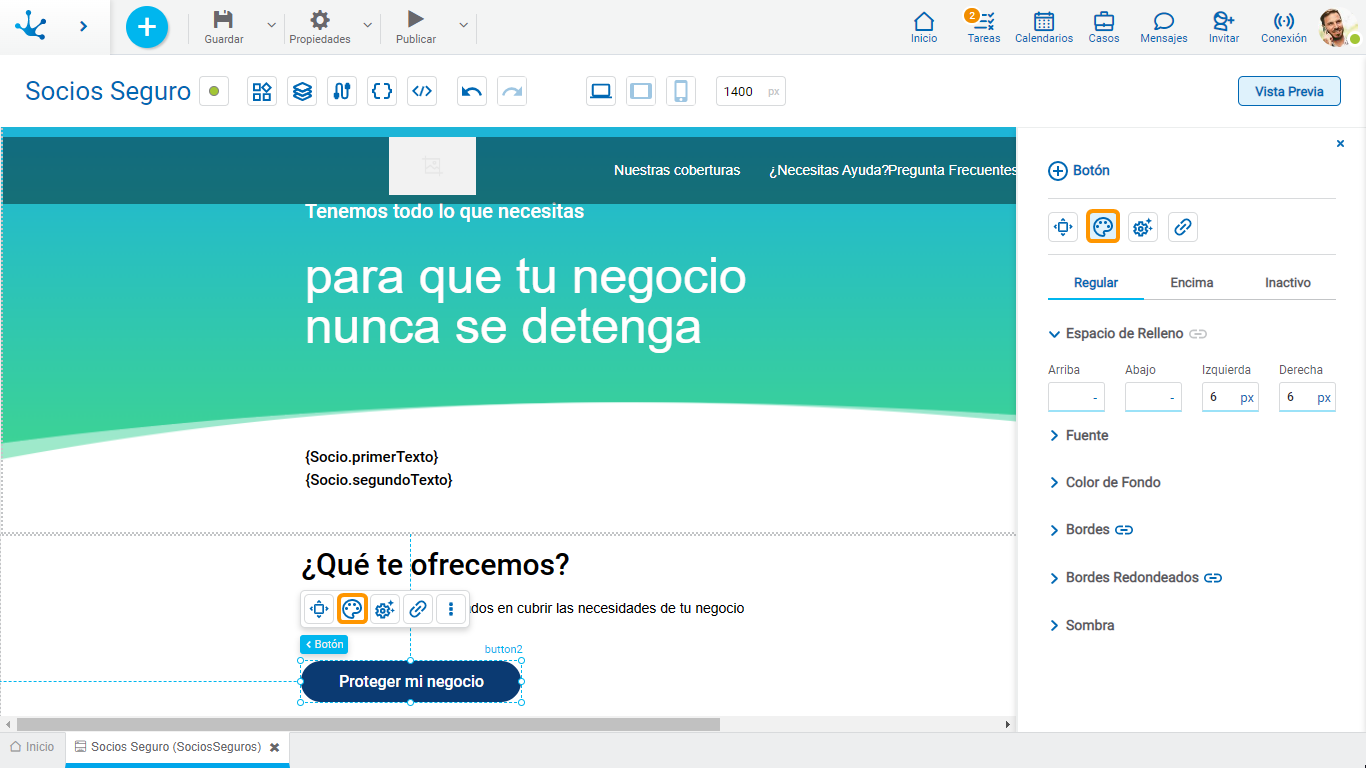Save with the Guardar disk icon
This screenshot has width=1366, height=768.
224,19
